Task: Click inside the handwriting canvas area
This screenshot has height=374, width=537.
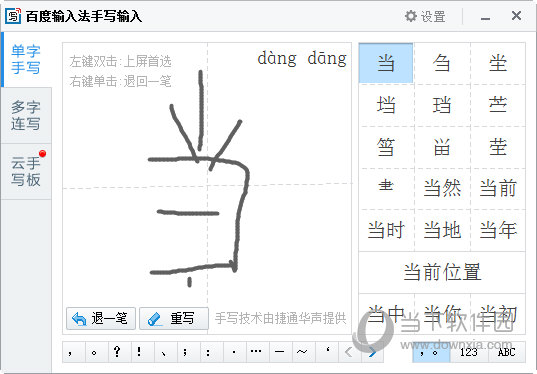Action: click(x=207, y=188)
